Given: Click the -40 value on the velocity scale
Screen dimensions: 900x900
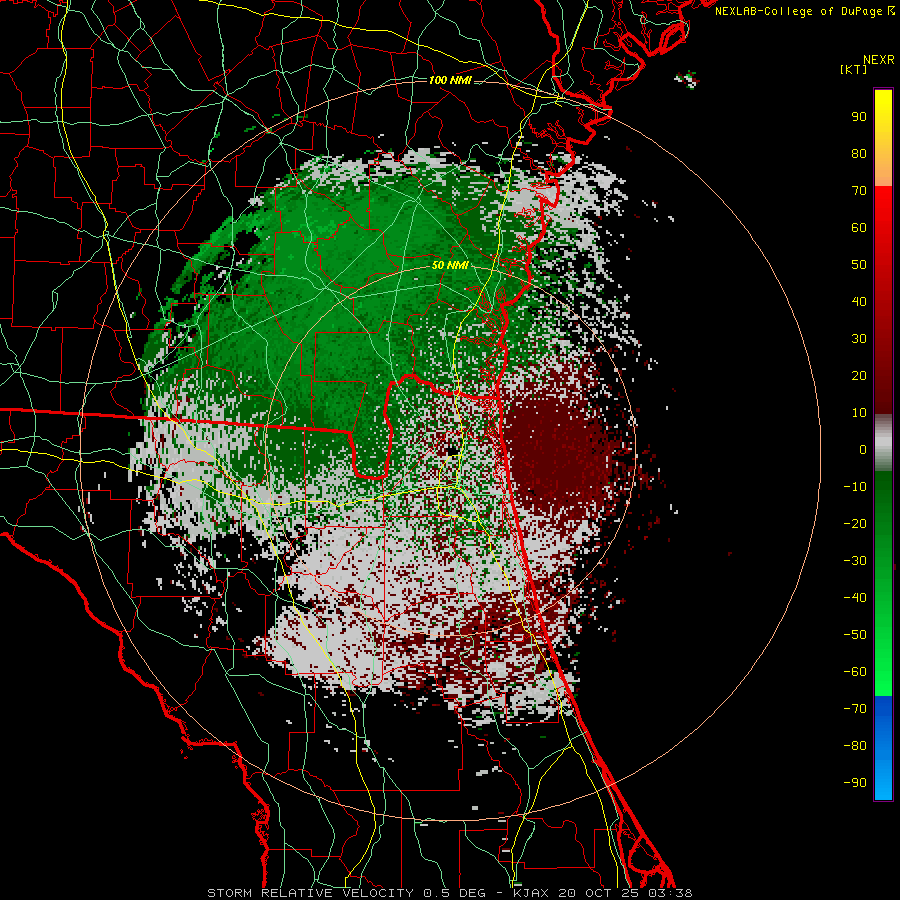Looking at the screenshot, I should [855, 598].
